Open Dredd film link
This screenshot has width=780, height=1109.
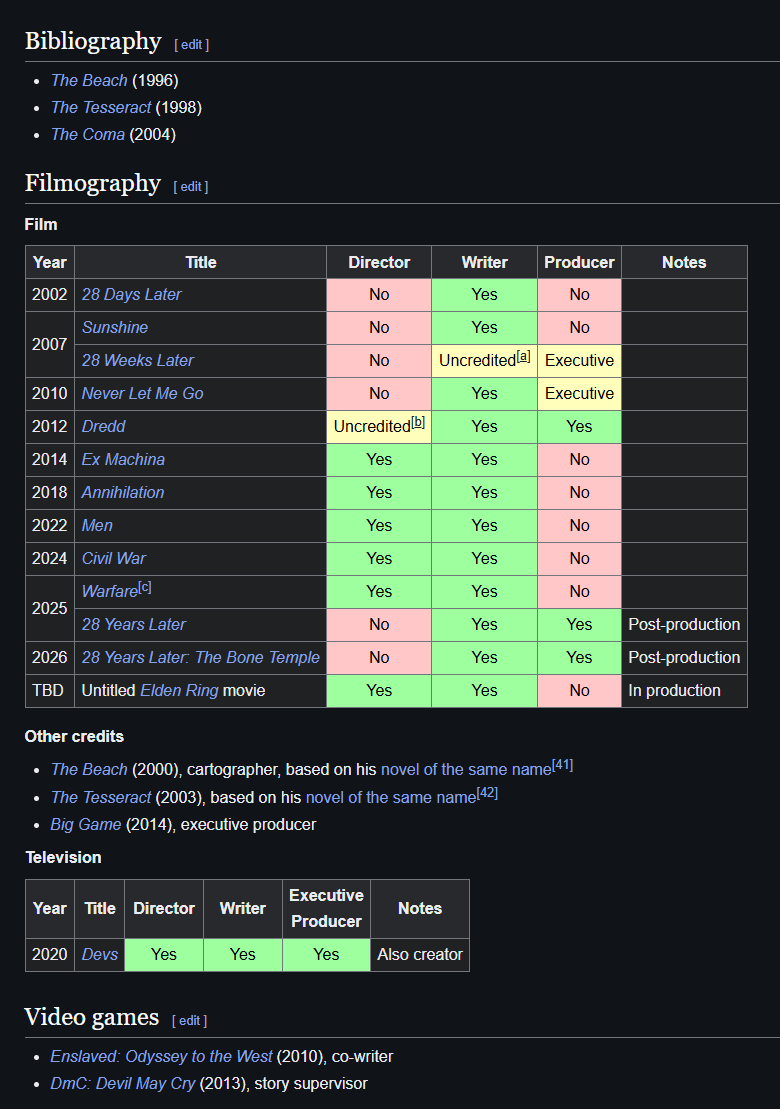103,426
